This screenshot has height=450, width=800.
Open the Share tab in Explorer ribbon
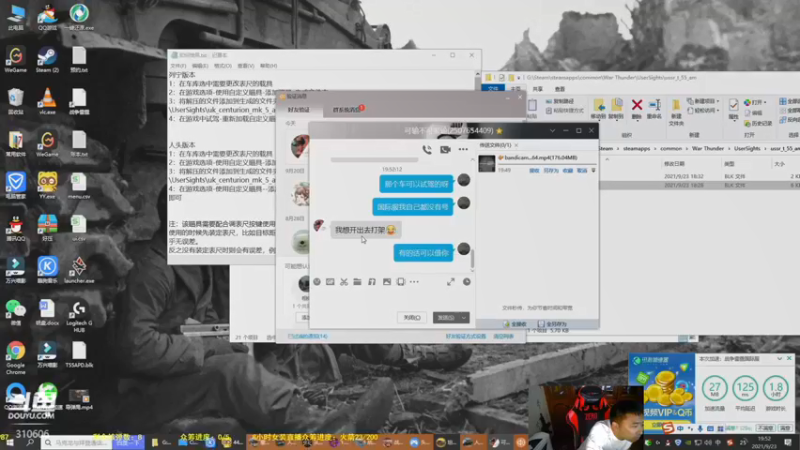[538, 89]
